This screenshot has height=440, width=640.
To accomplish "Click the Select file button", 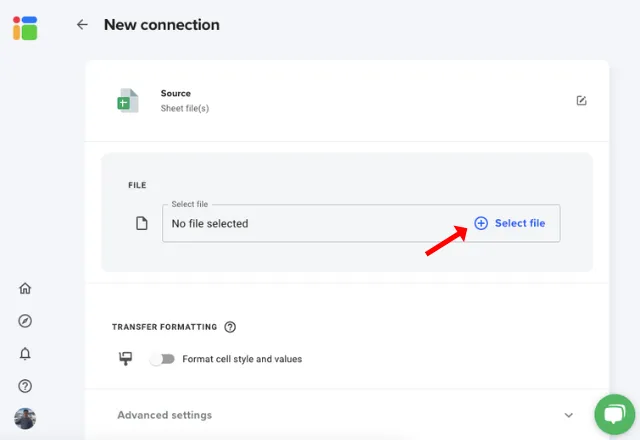I will pos(510,223).
